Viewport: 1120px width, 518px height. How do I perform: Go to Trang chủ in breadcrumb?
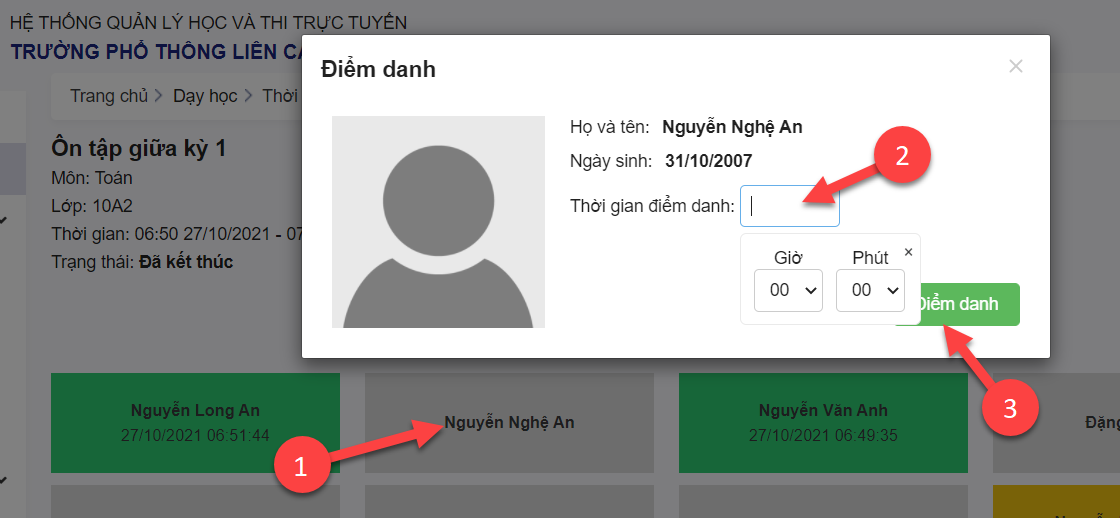[x=108, y=96]
